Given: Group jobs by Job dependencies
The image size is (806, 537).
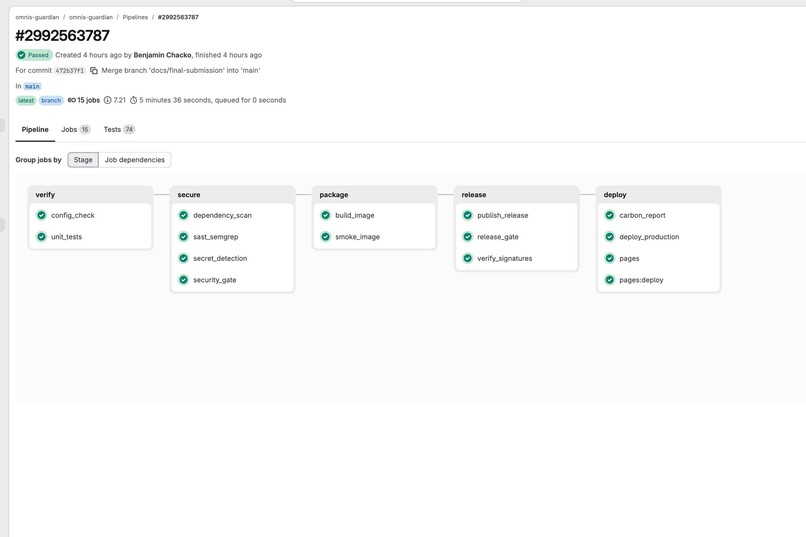Looking at the screenshot, I should [x=135, y=160].
